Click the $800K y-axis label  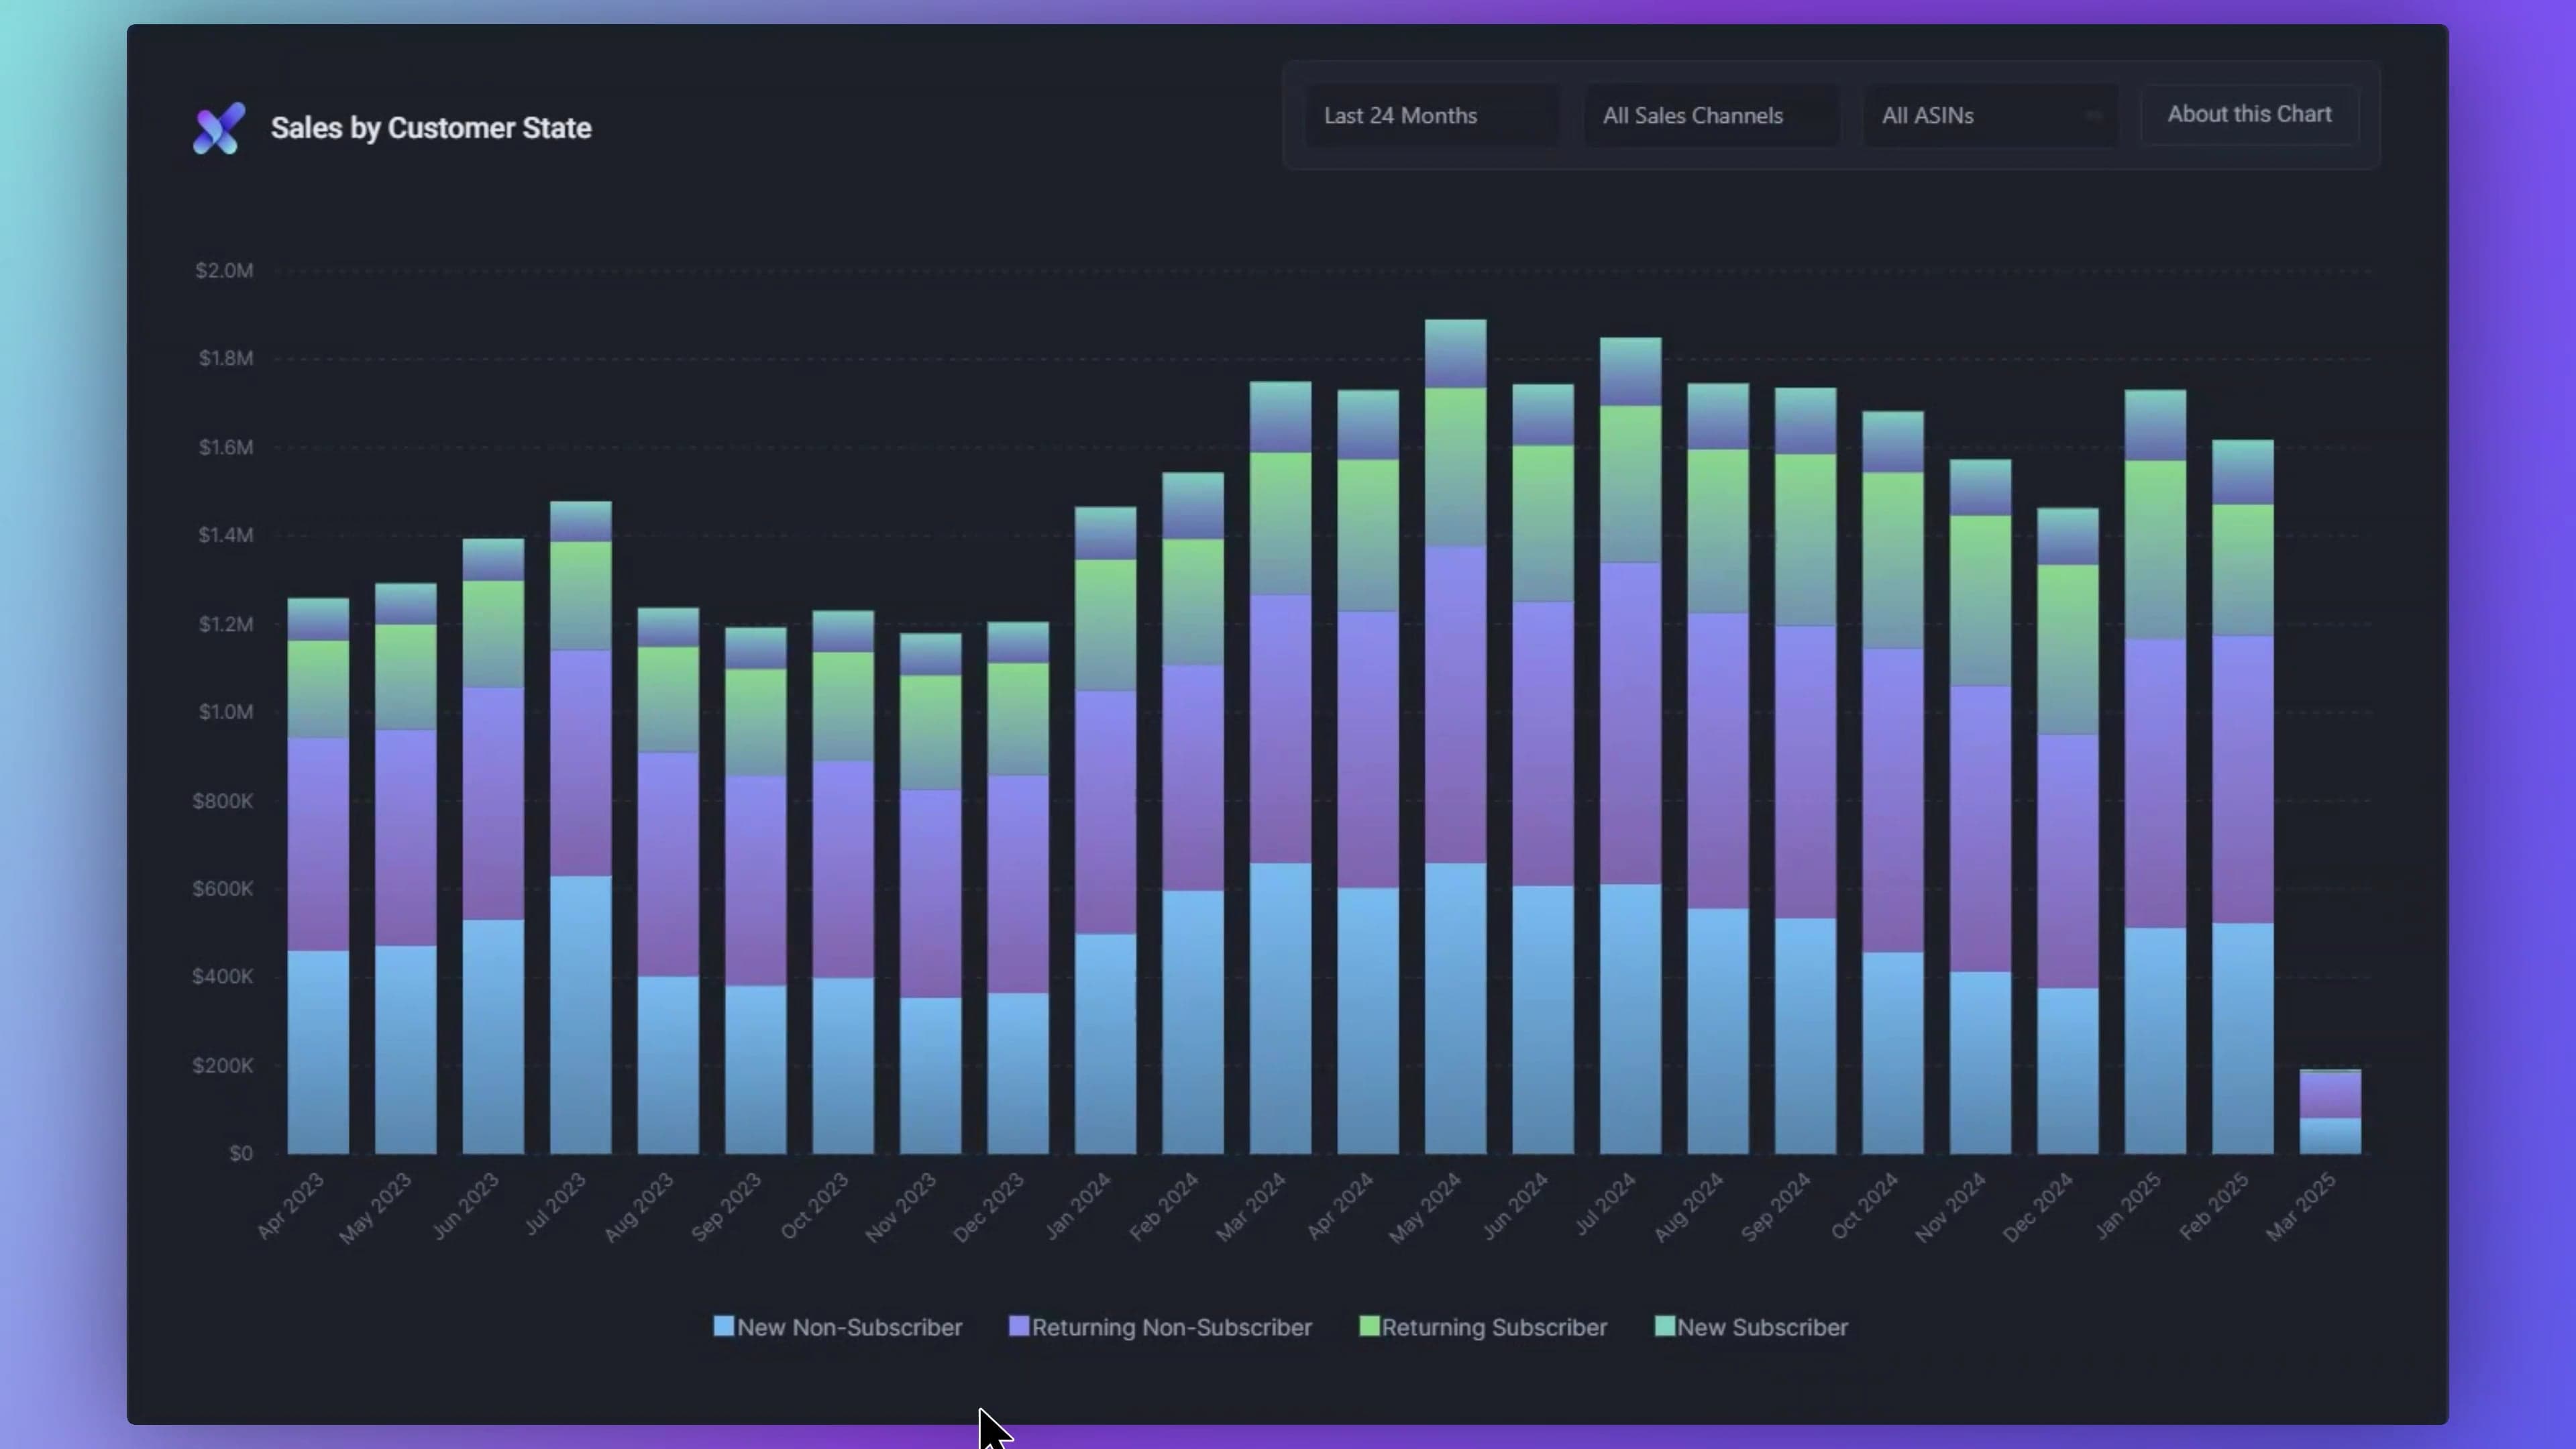223,801
